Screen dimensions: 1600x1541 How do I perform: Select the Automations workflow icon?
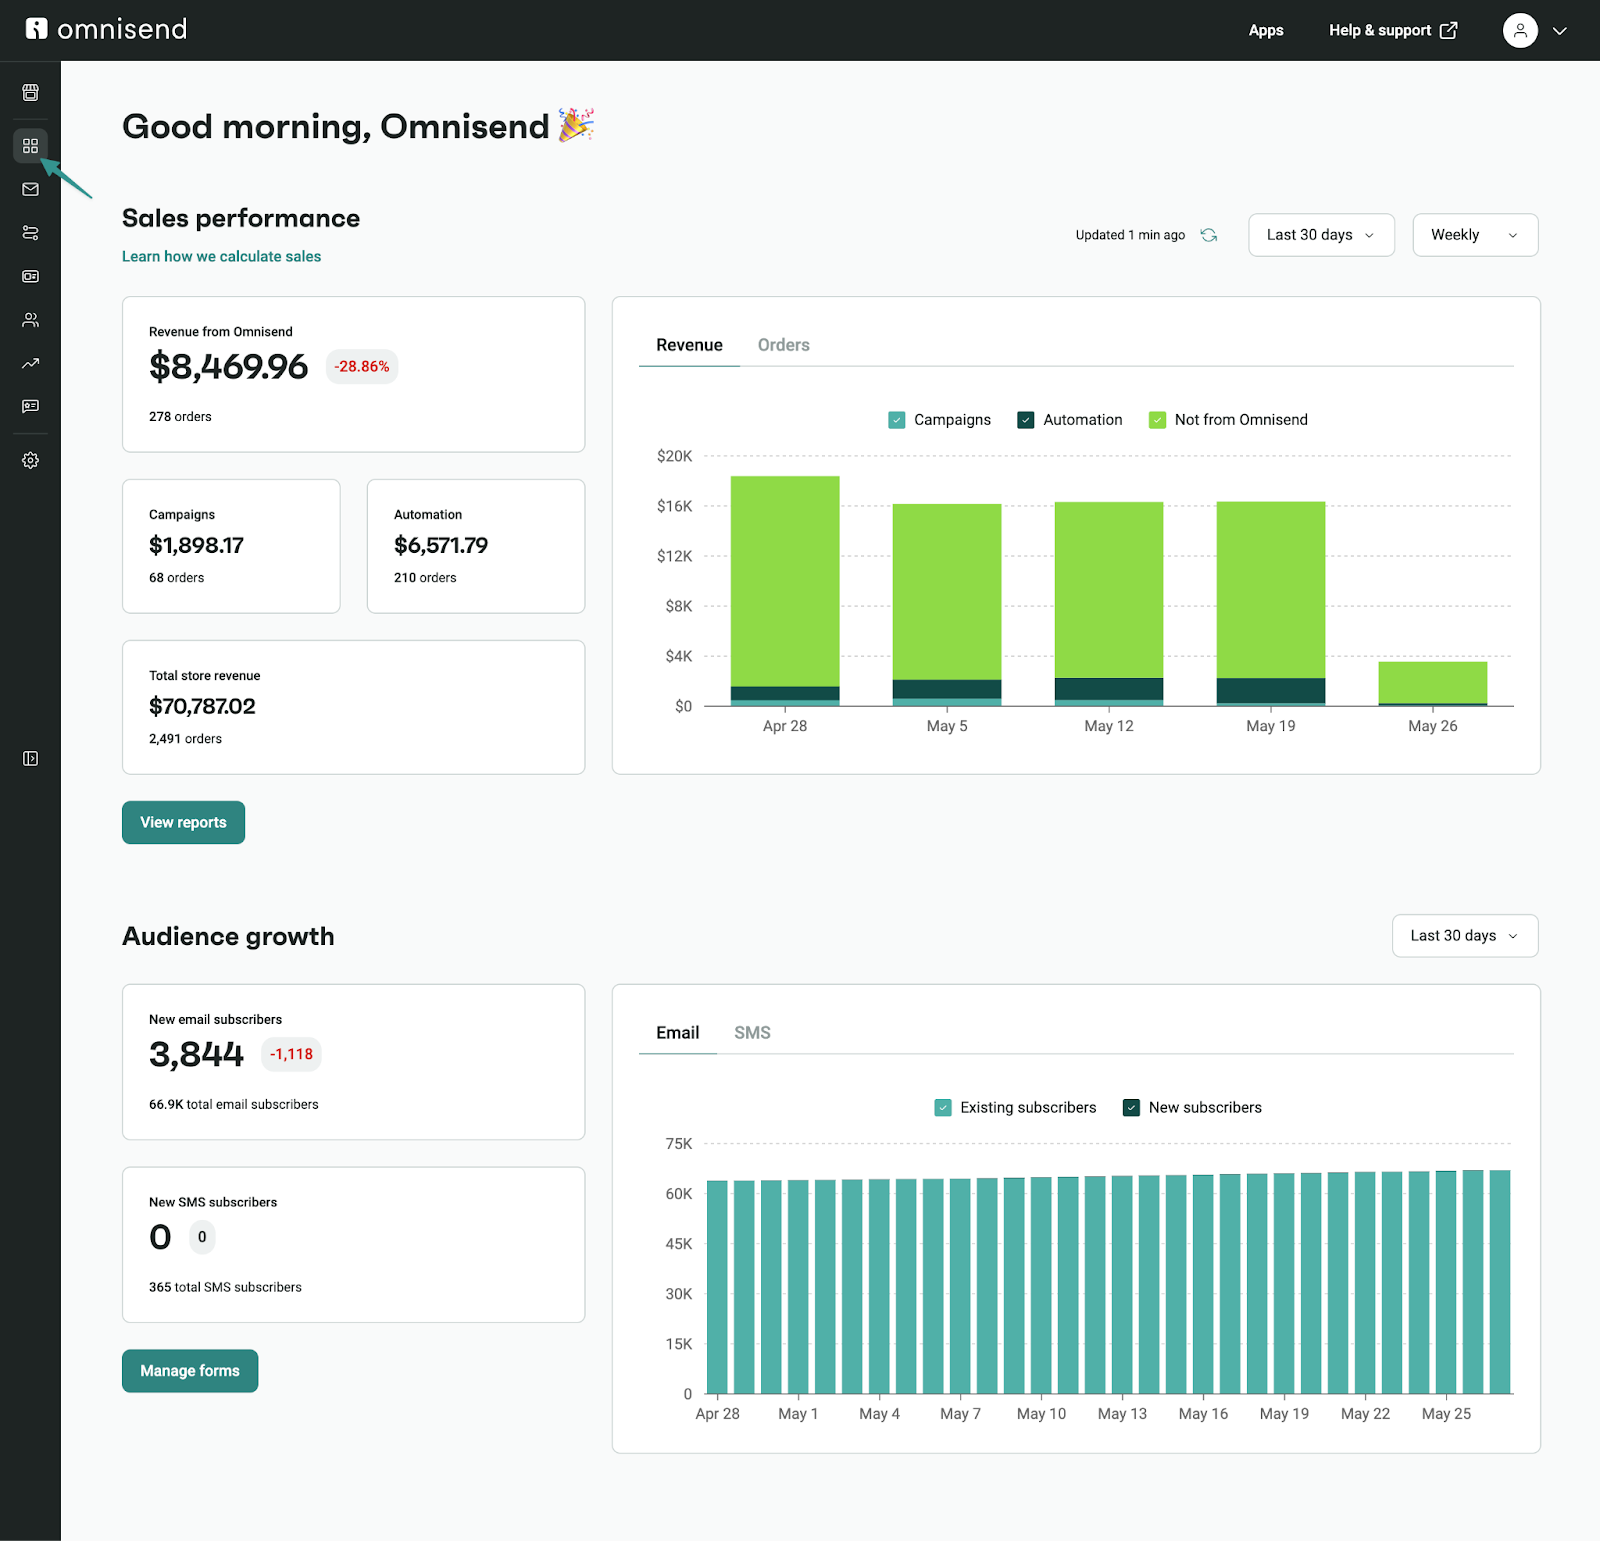click(x=30, y=233)
